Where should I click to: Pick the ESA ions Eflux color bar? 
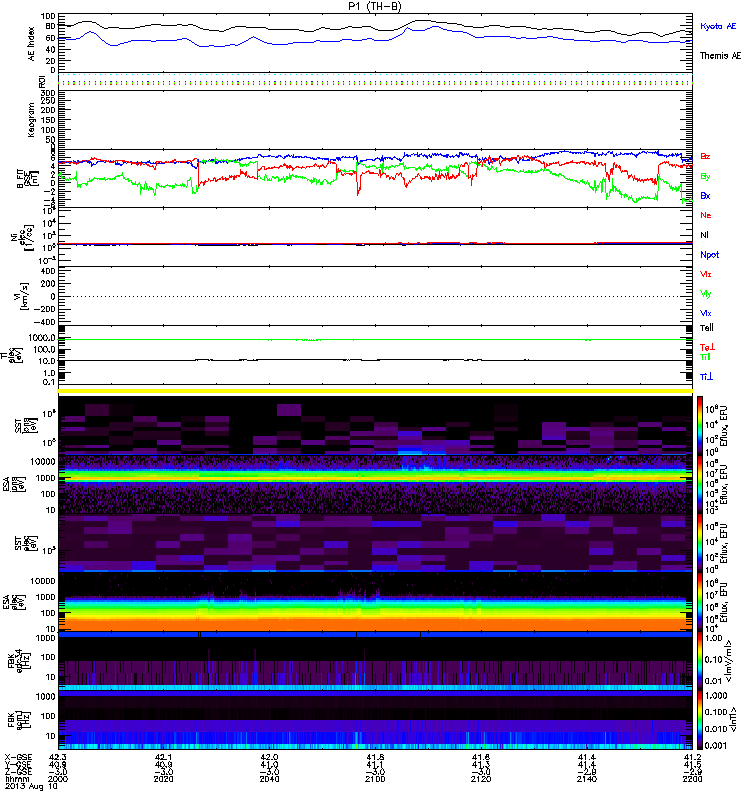[x=700, y=484]
